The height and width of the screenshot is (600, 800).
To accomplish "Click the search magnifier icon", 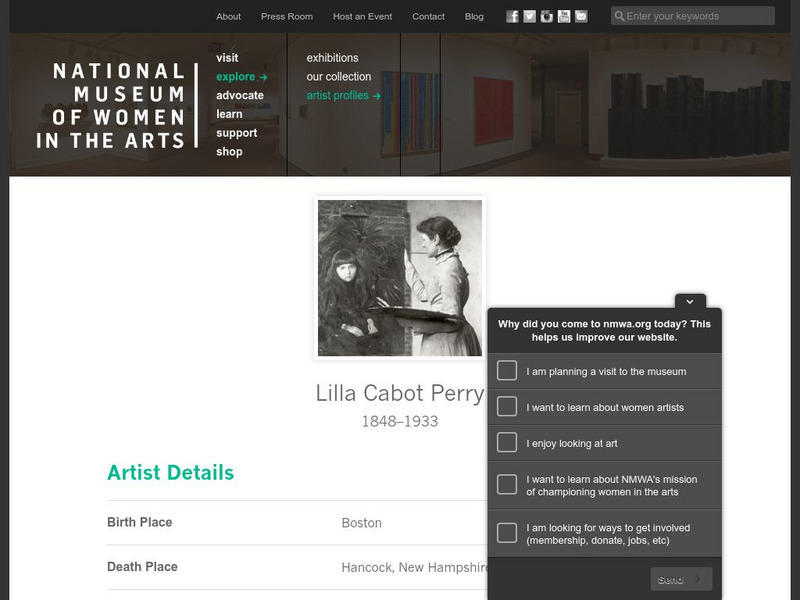I will [x=619, y=16].
